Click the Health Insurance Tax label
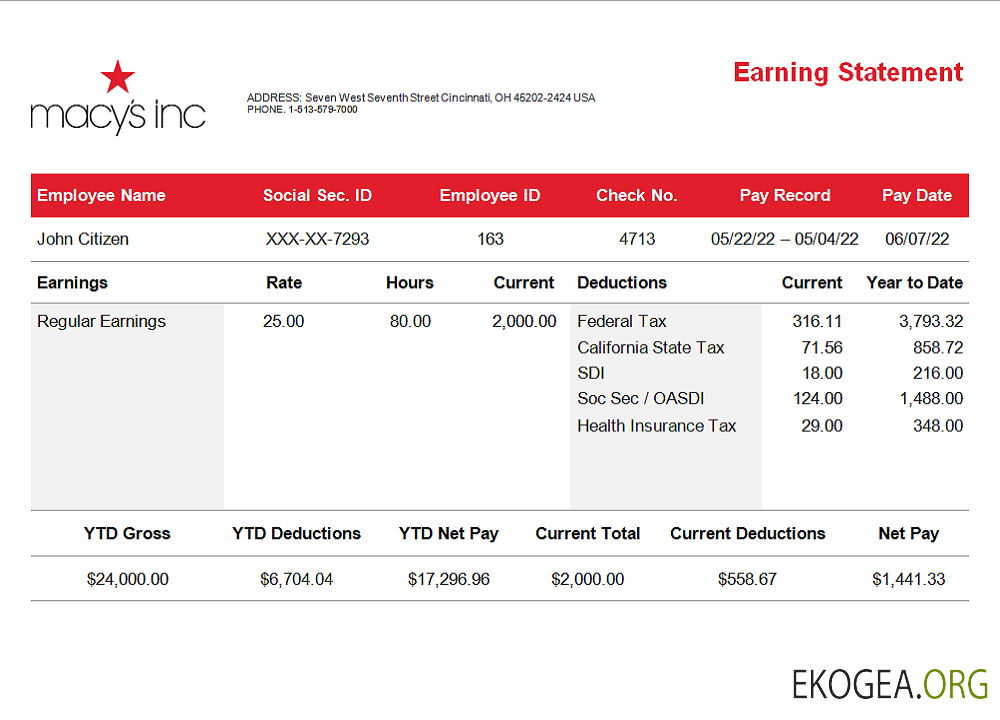Screen dimensions: 1000x720 pyautogui.click(x=656, y=426)
